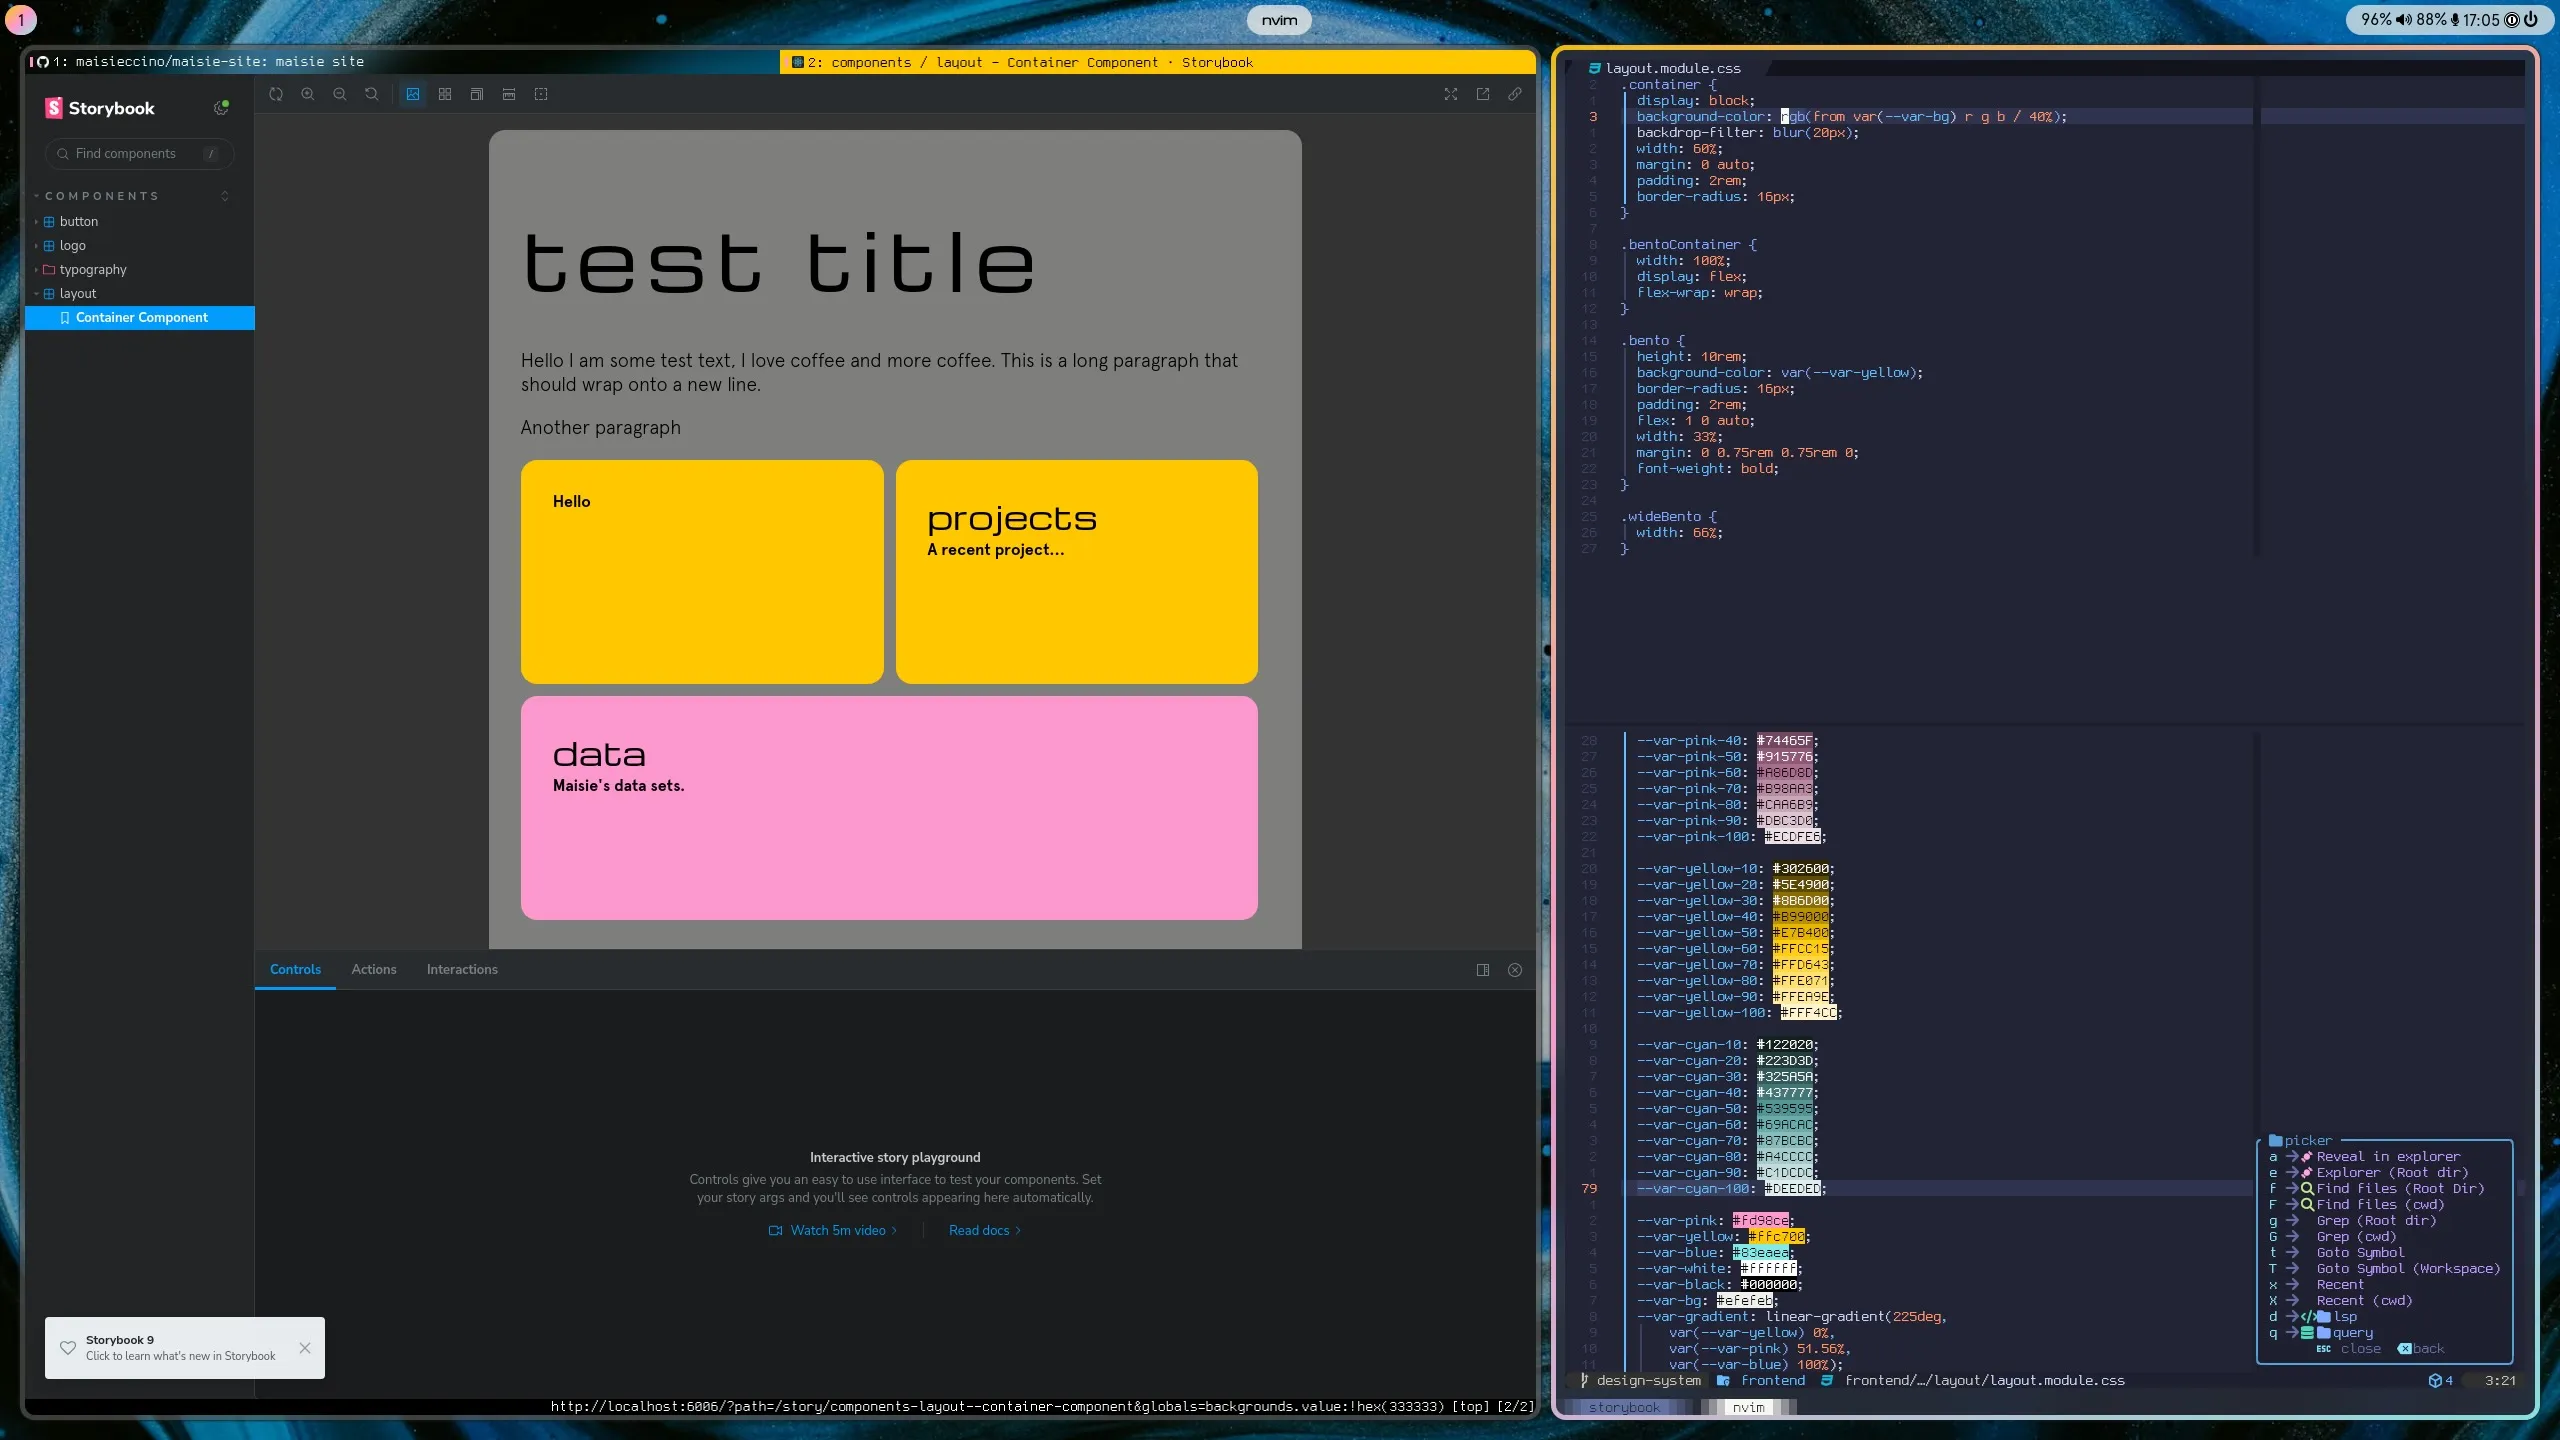Toggle the outline tool toolbar icon
The width and height of the screenshot is (2560, 1440).
[541, 94]
